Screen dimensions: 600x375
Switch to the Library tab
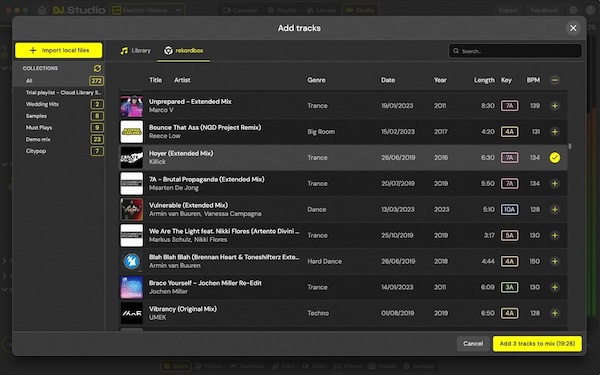pos(135,51)
